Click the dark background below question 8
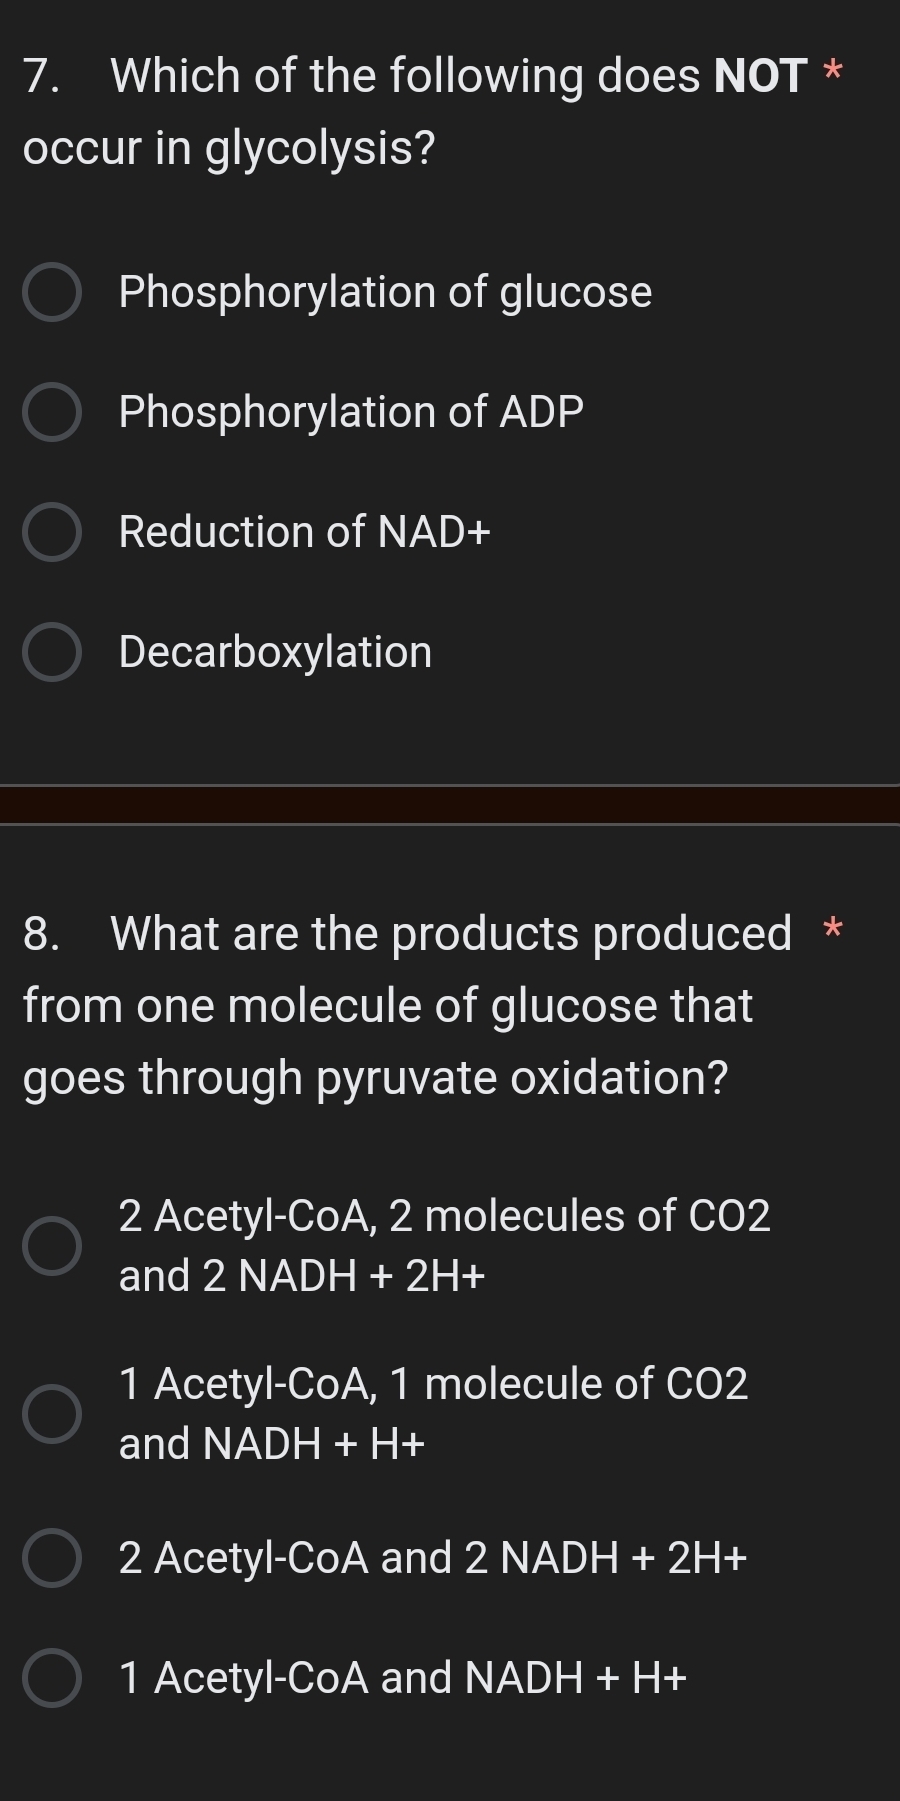This screenshot has height=1801, width=900. click(x=450, y=1770)
